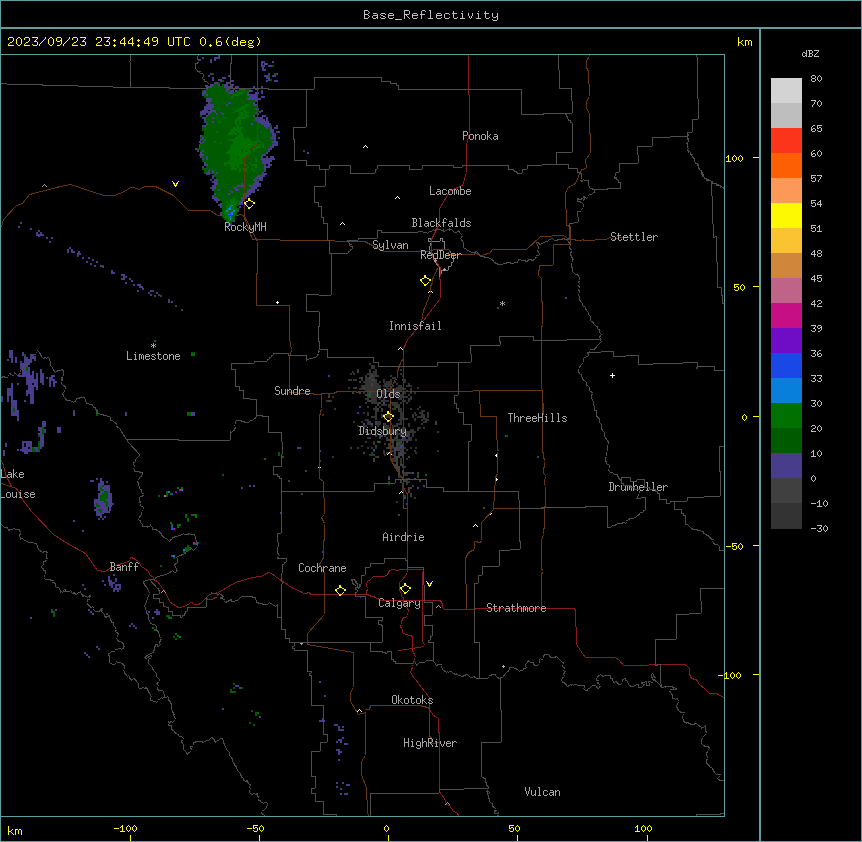Click the large green echo north of RockyMH
862x842 pixels.
click(x=236, y=146)
